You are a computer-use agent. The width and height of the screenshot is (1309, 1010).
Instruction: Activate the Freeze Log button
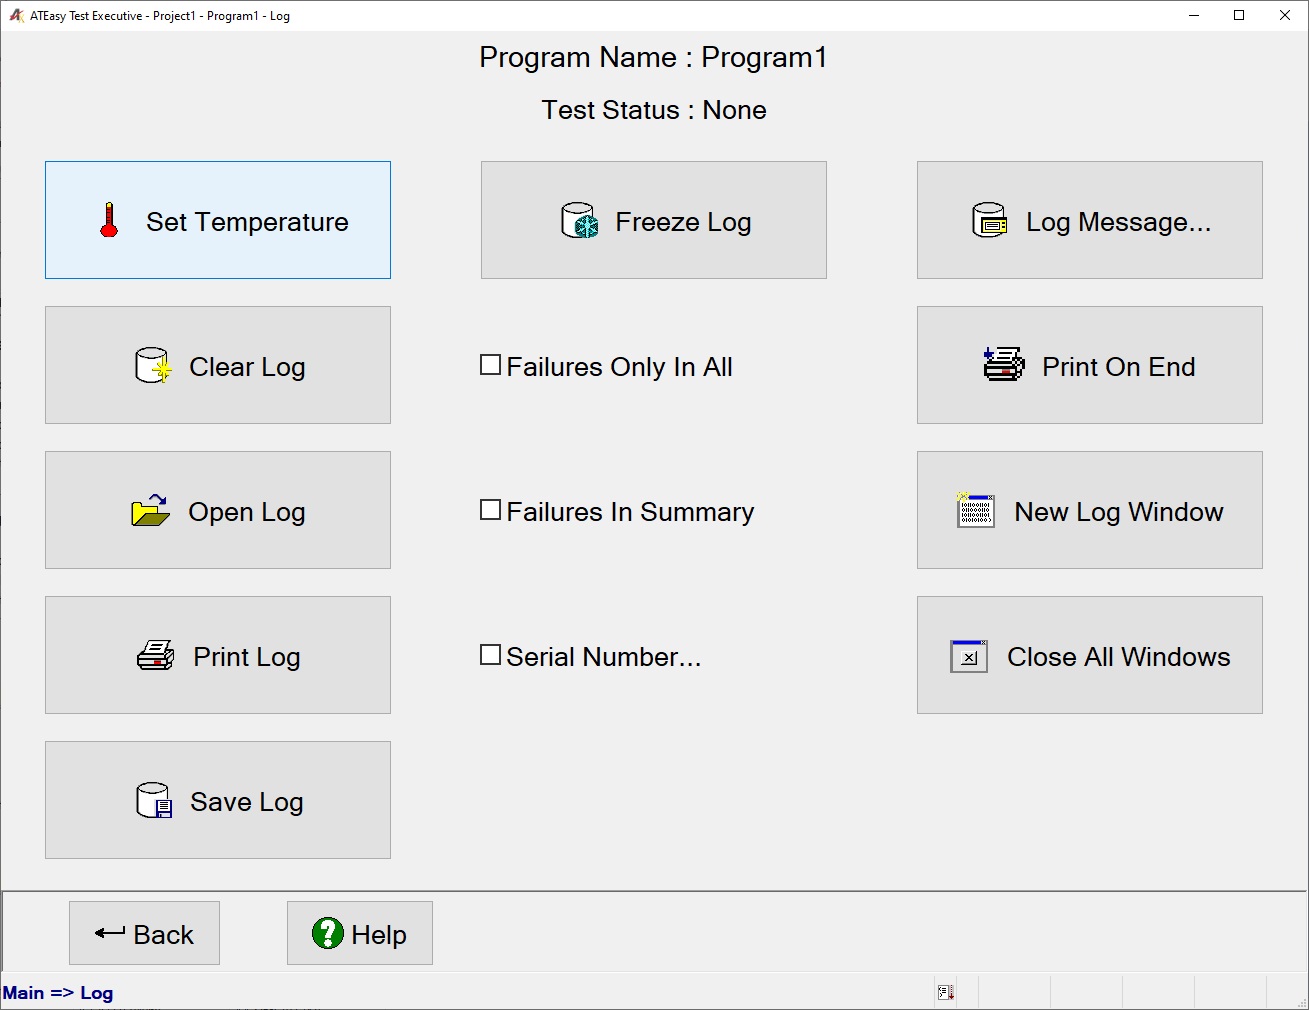point(653,220)
